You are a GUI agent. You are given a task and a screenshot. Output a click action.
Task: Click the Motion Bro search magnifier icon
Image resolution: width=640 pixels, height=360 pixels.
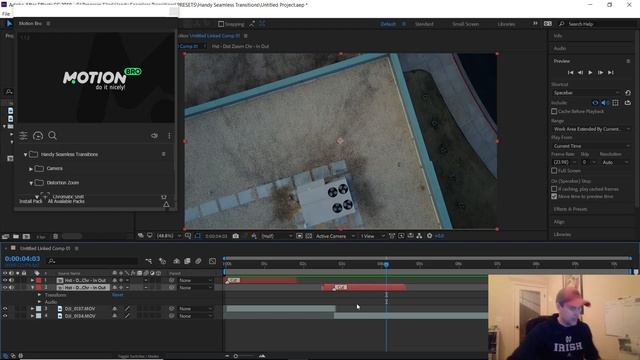(52, 136)
